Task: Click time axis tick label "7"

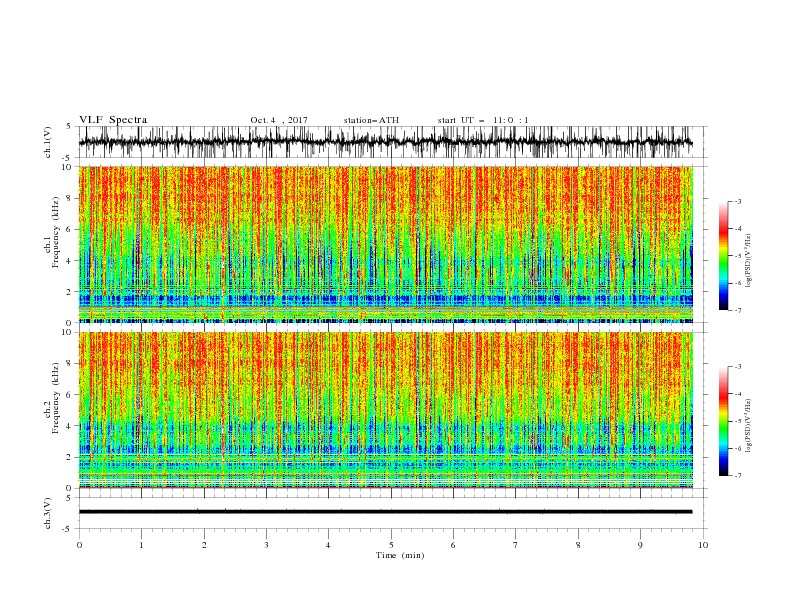Action: click(516, 545)
